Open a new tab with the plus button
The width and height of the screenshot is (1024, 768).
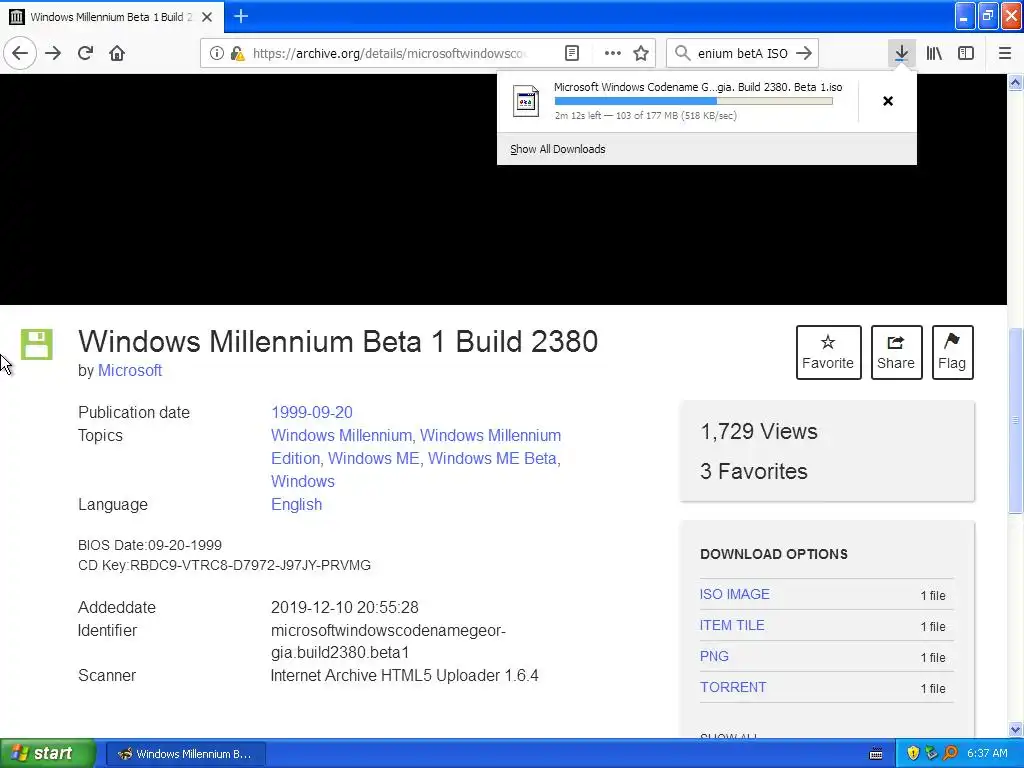[241, 16]
